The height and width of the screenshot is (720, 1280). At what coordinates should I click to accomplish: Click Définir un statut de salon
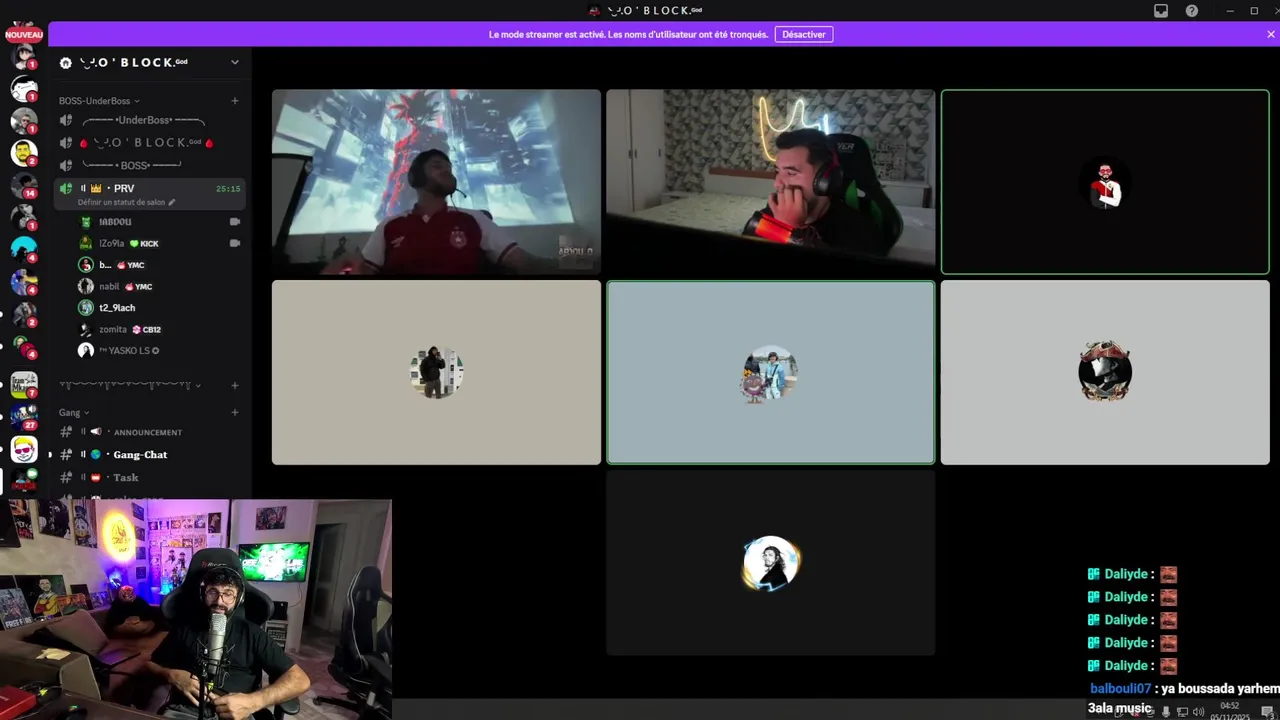121,202
